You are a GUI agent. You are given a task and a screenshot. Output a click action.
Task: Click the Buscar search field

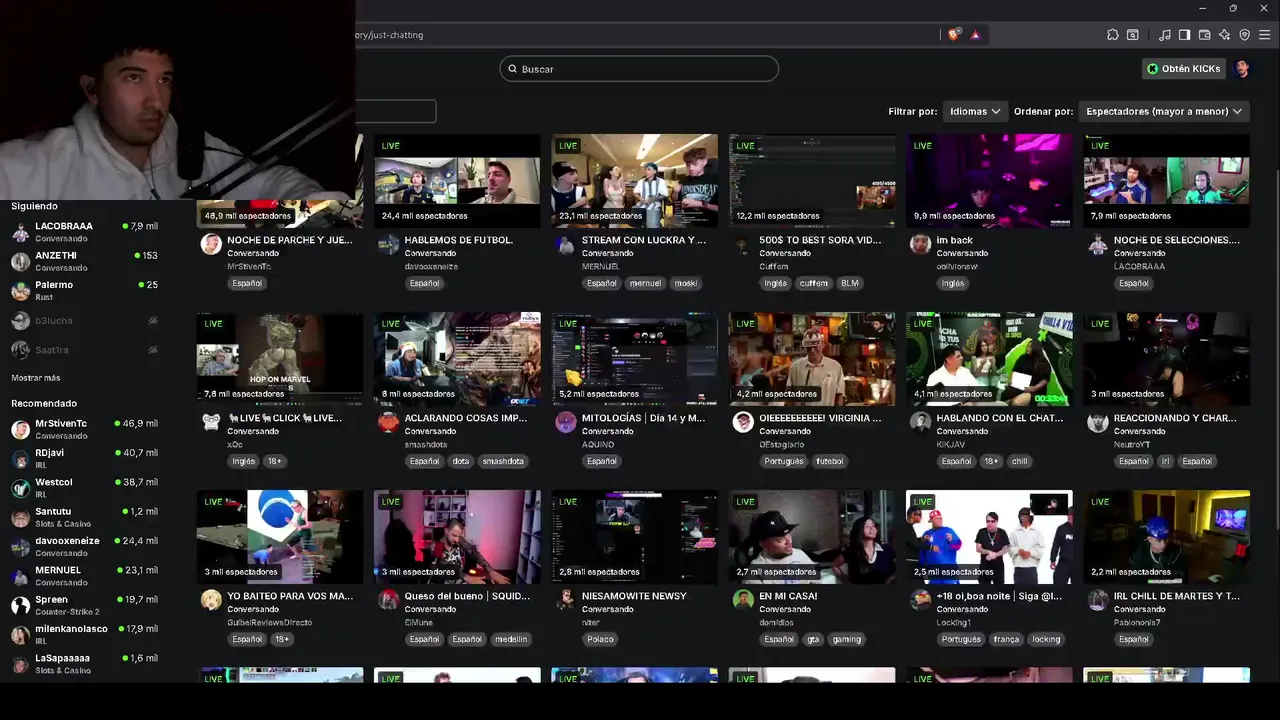point(639,69)
